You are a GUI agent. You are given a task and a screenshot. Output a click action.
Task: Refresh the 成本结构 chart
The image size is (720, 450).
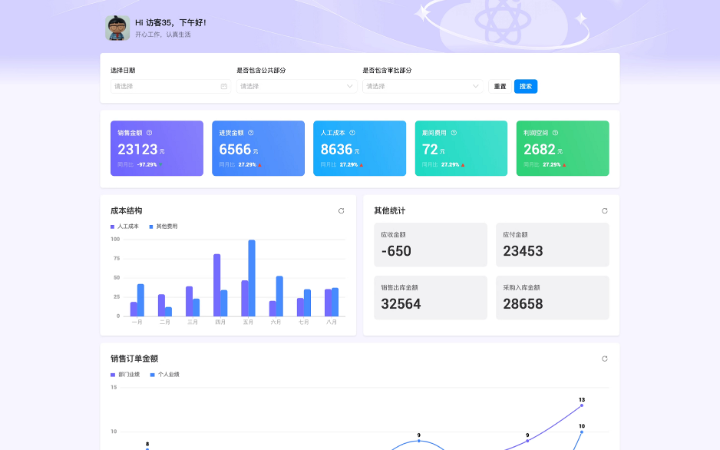tap(341, 211)
